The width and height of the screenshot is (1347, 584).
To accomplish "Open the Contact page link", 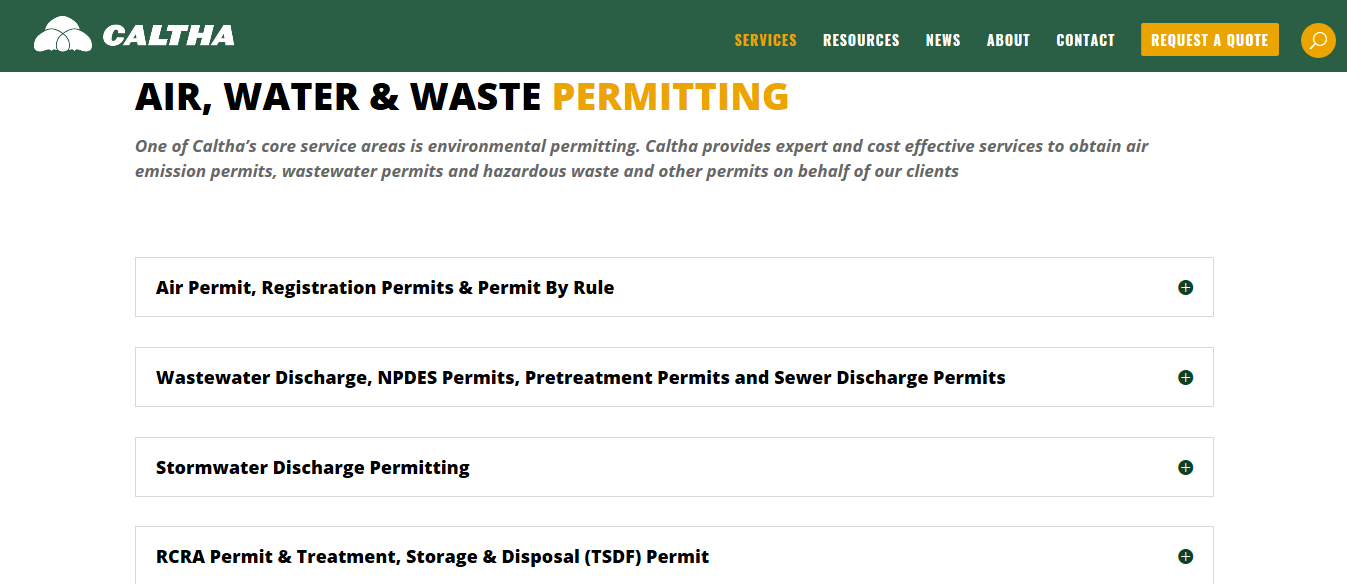I will click(x=1085, y=40).
